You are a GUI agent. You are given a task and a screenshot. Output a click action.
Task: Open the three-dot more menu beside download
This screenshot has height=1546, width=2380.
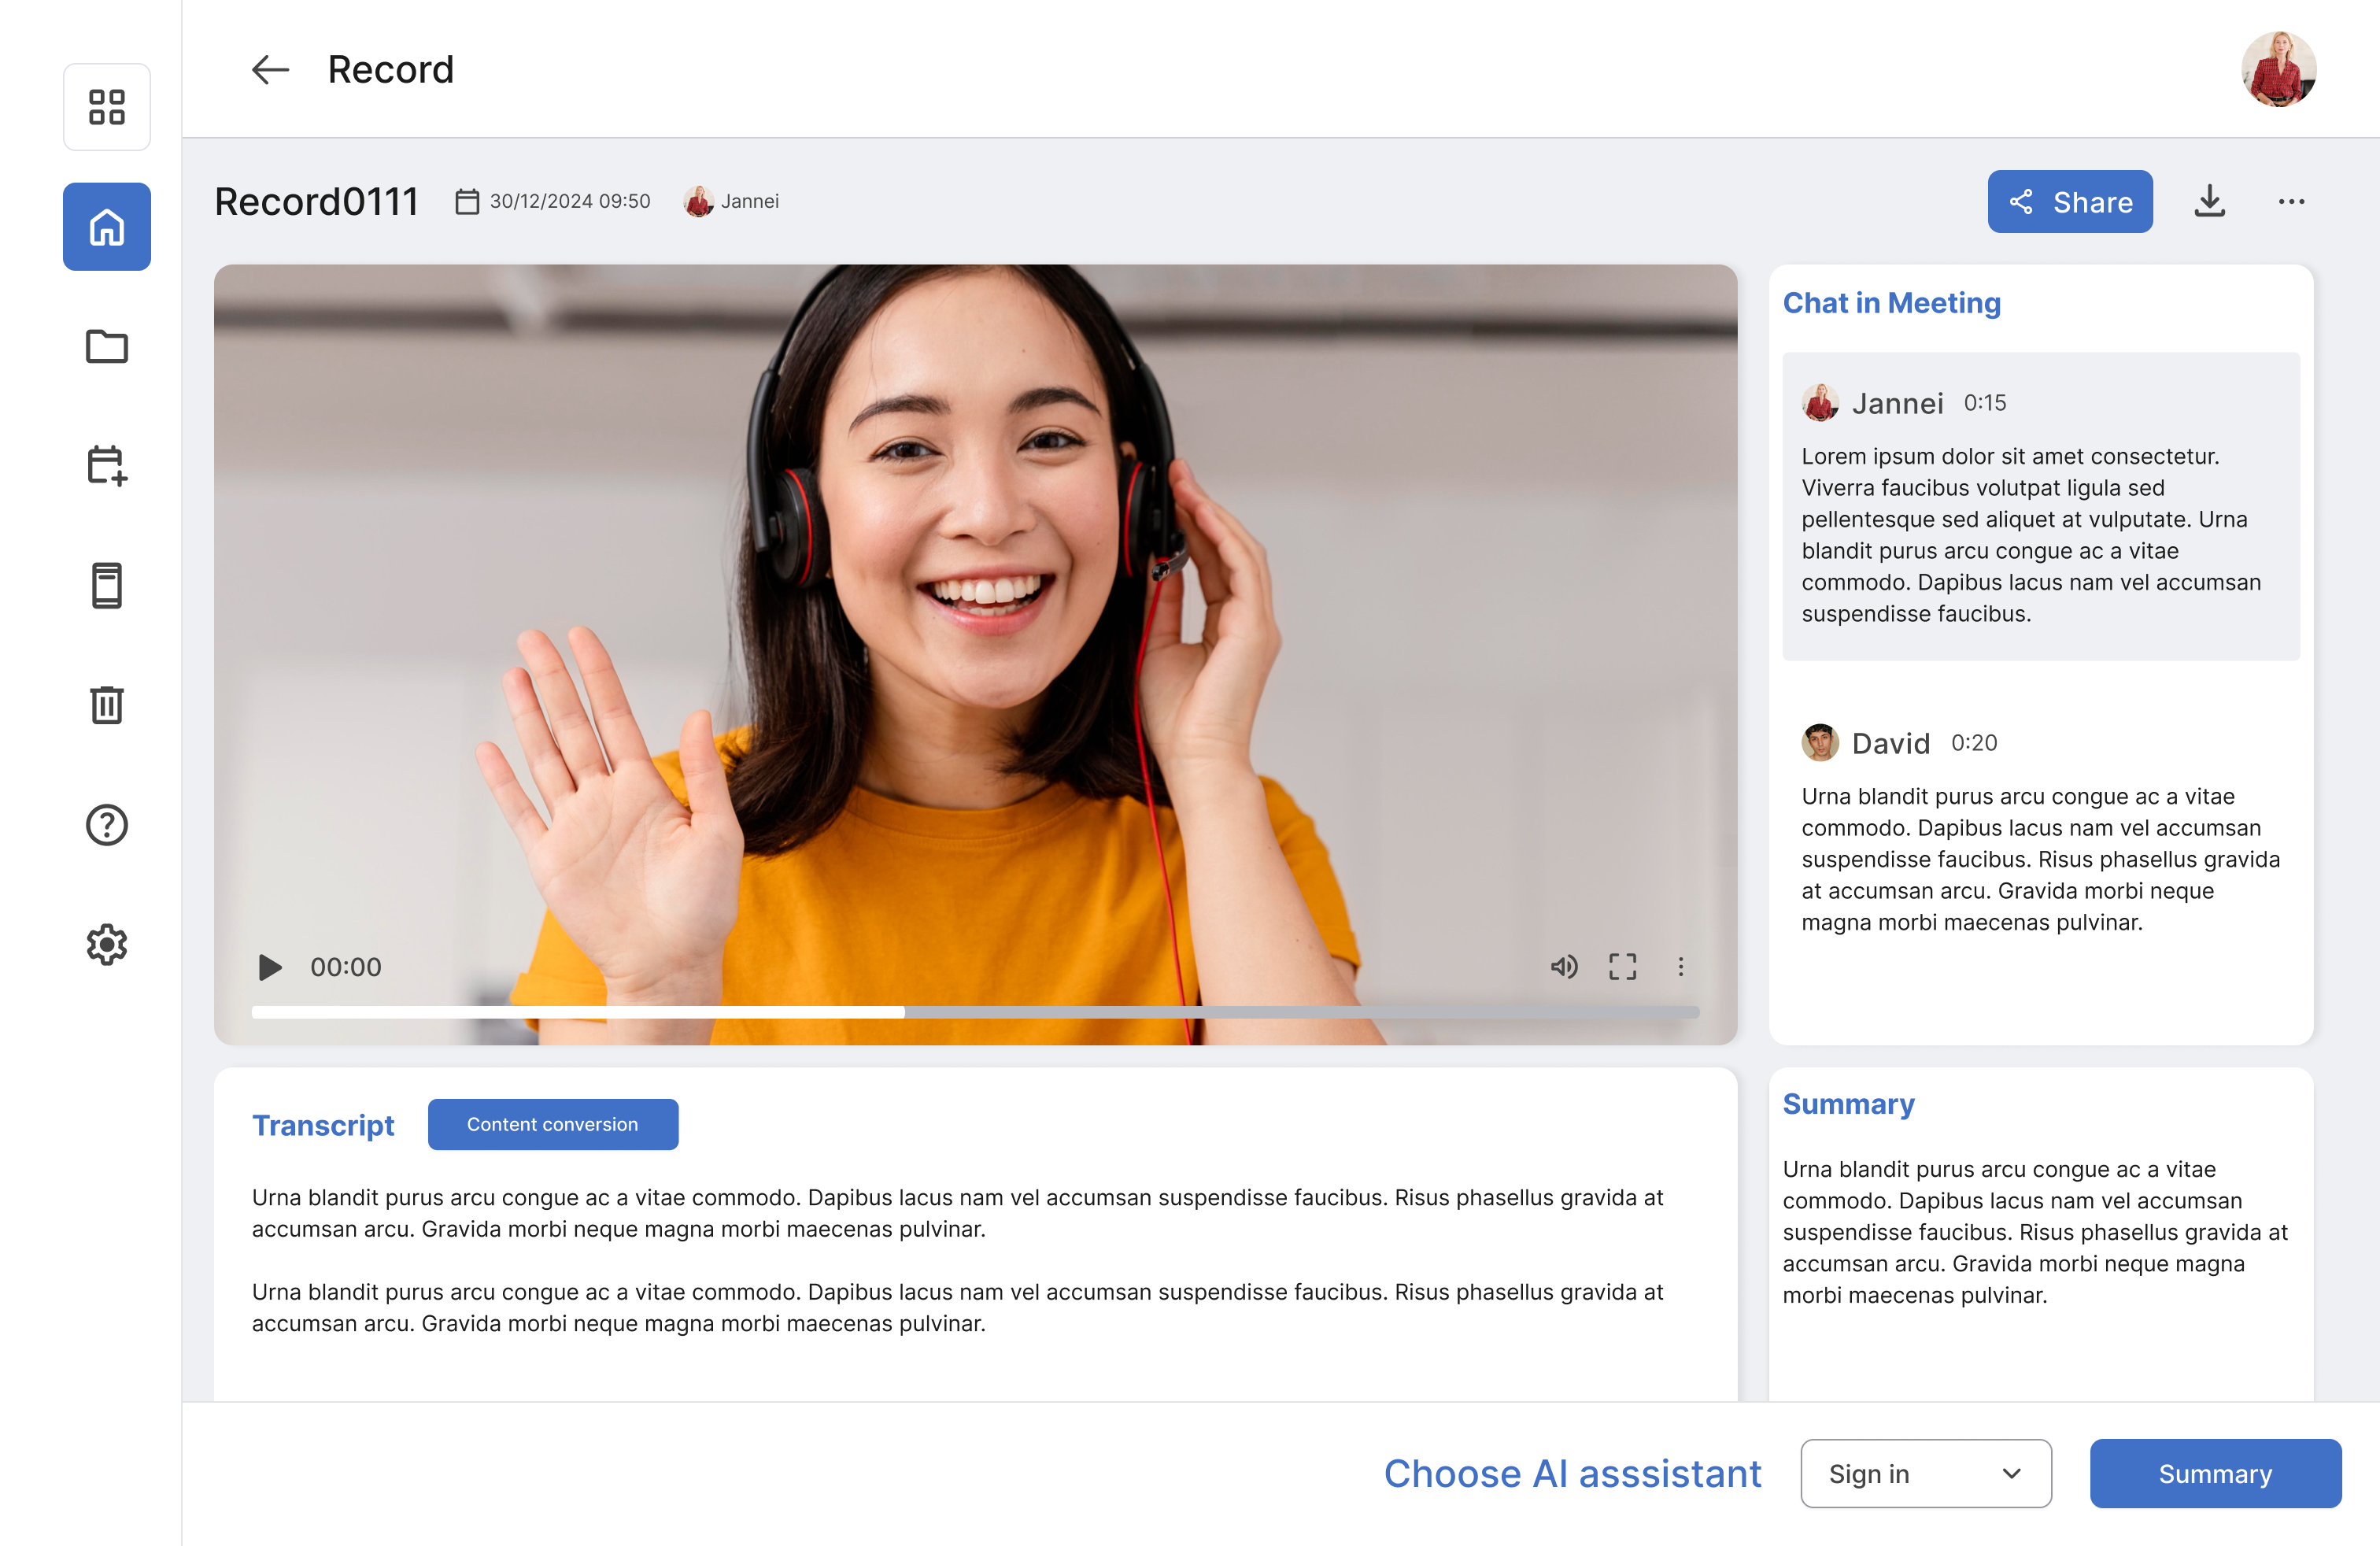(2291, 201)
